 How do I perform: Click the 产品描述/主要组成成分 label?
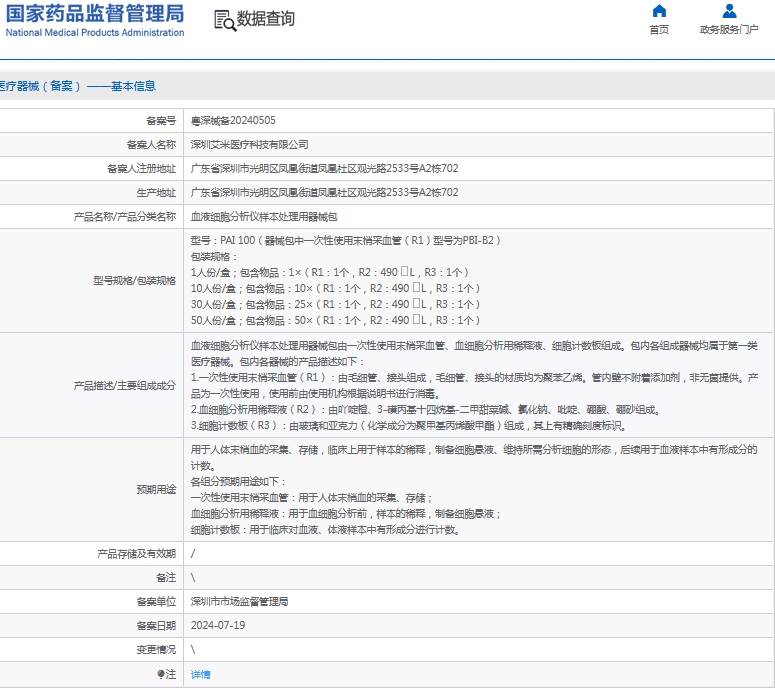[x=125, y=386]
